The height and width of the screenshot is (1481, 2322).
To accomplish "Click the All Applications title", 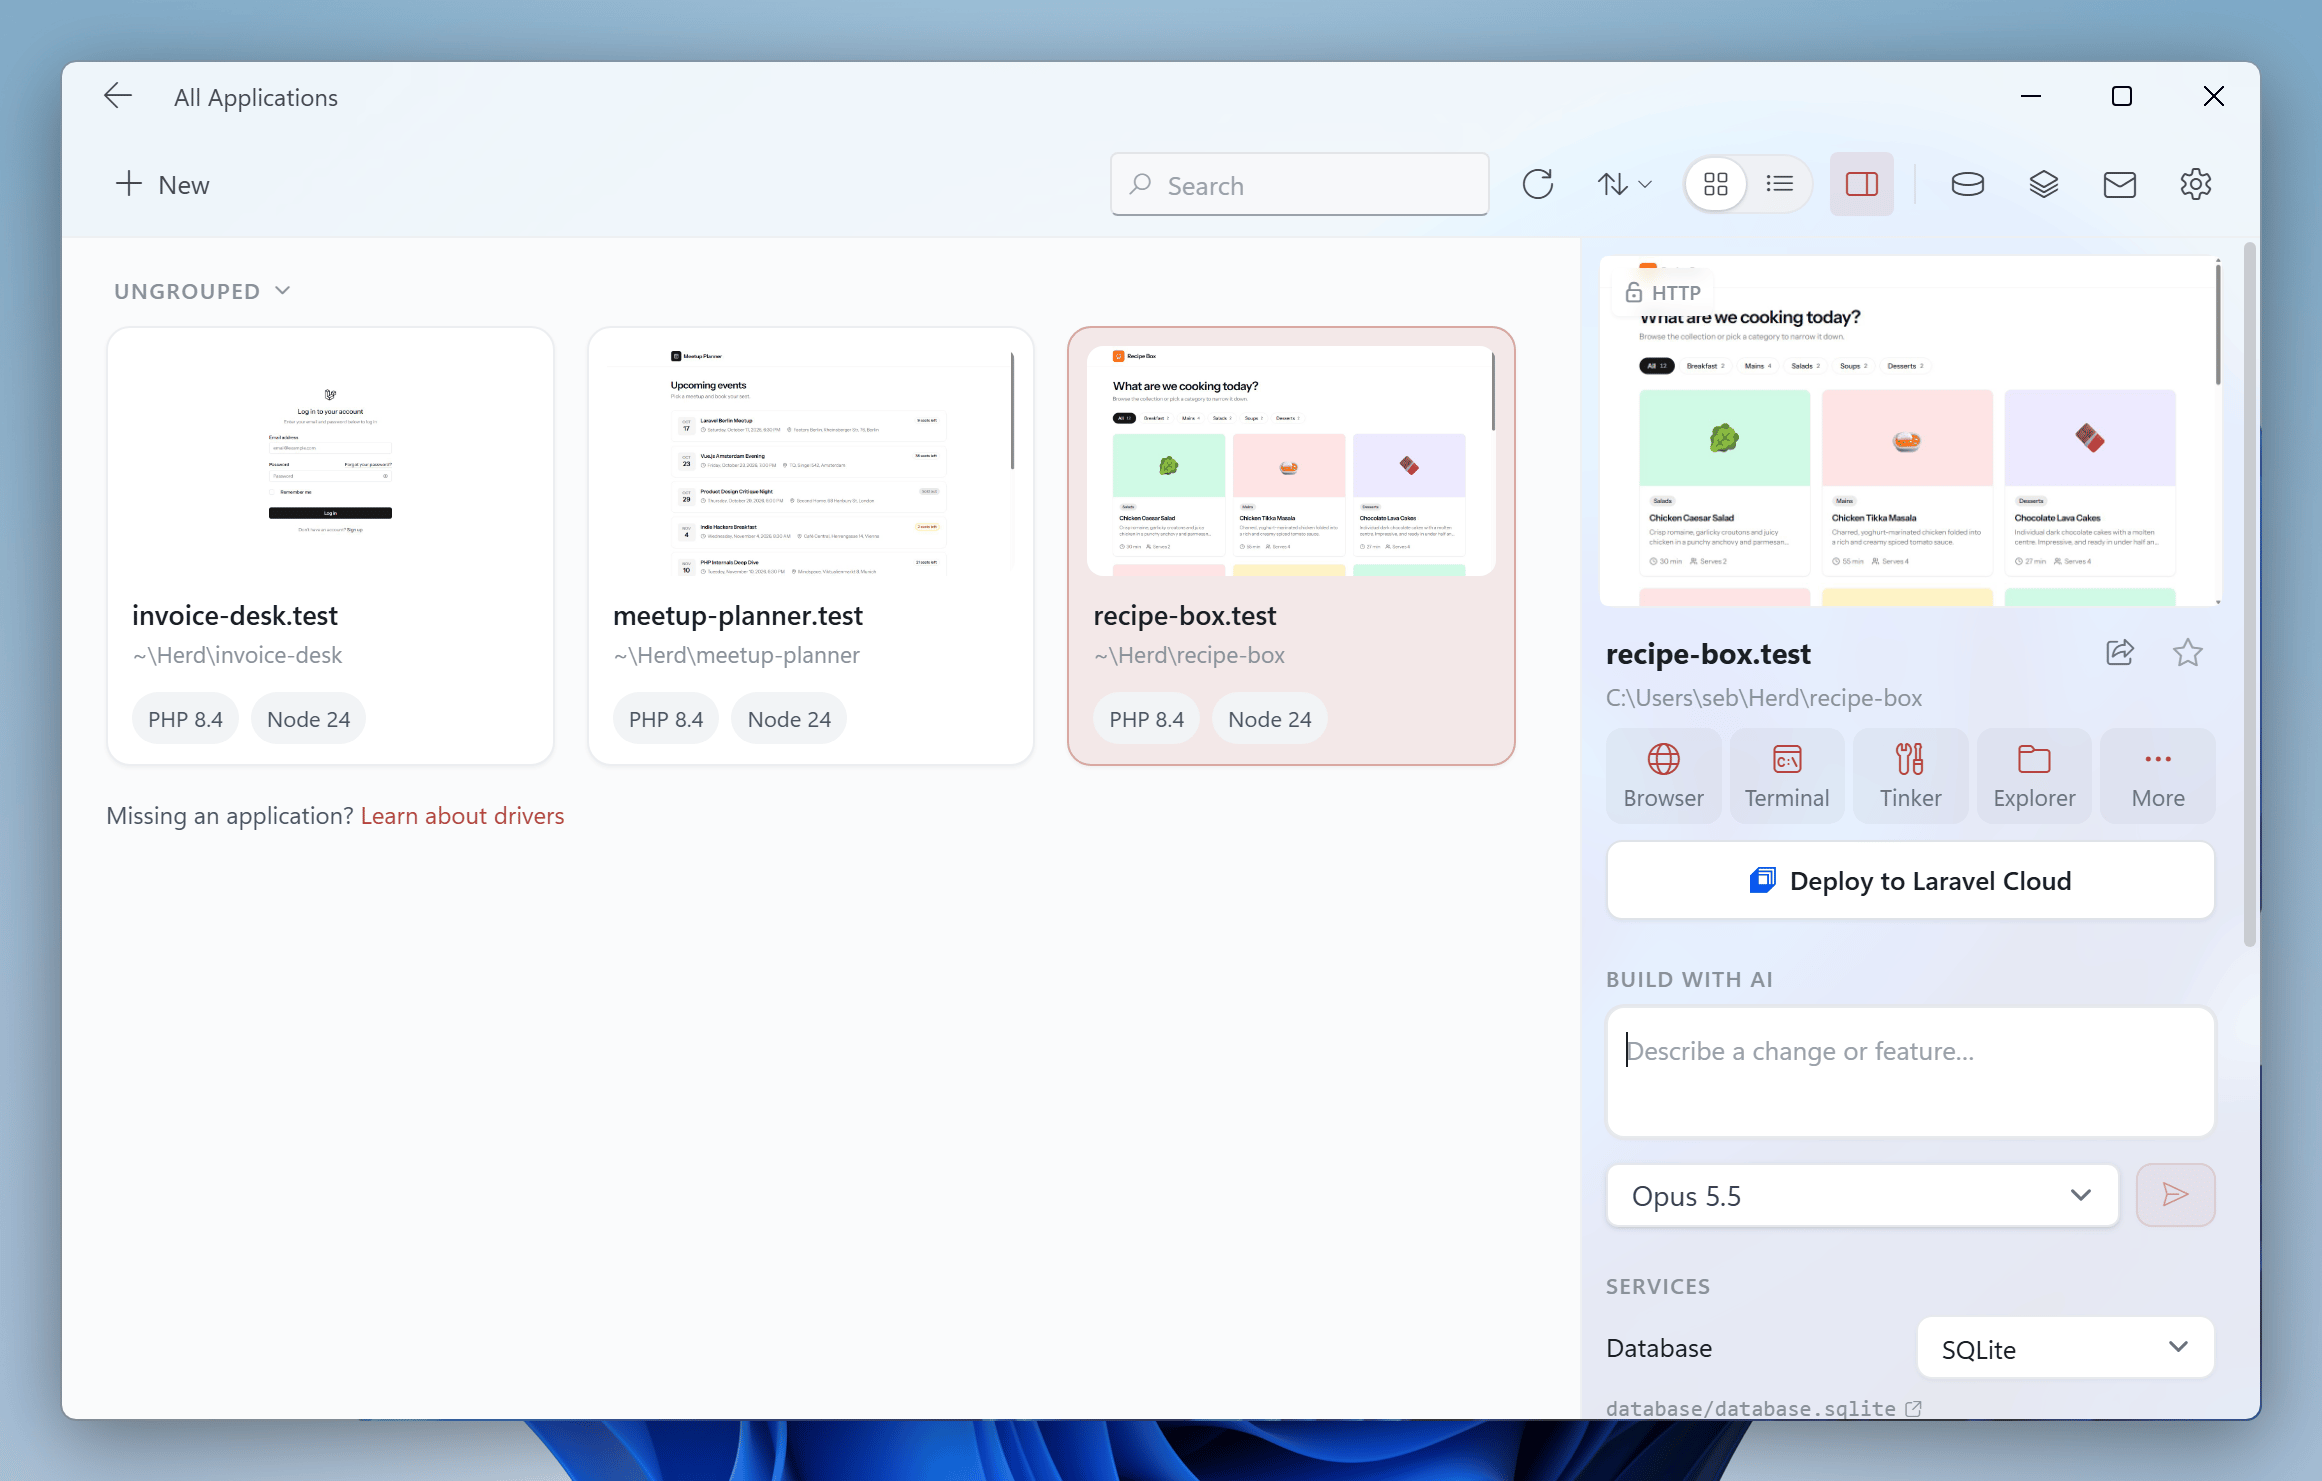I will click(x=256, y=97).
